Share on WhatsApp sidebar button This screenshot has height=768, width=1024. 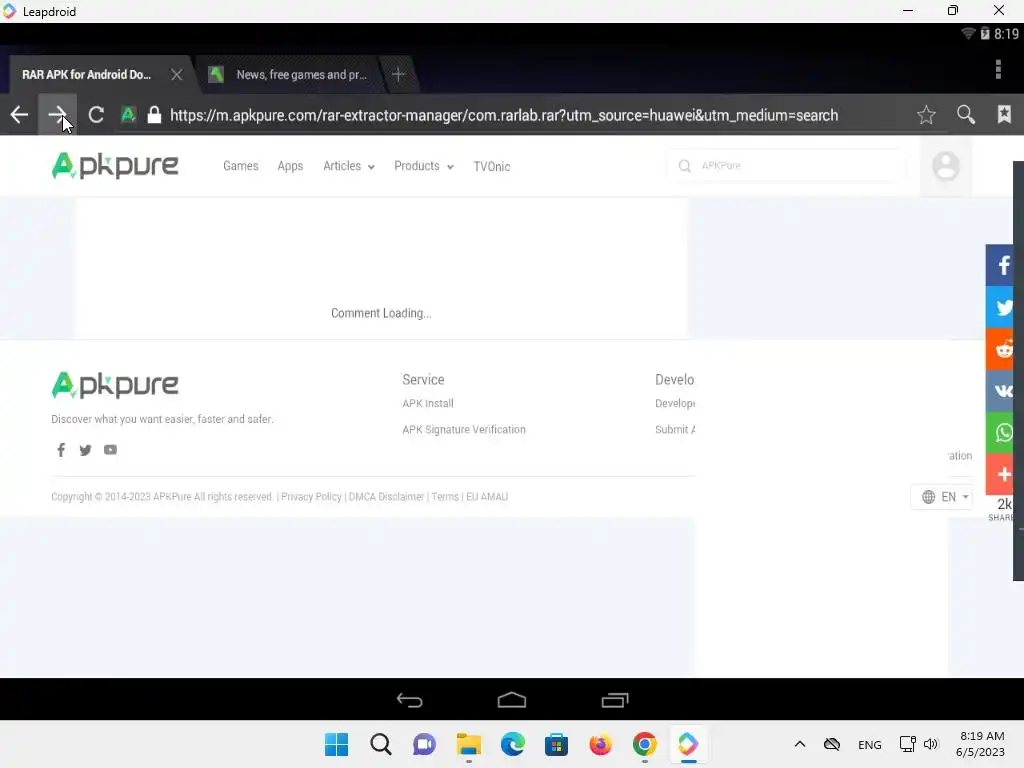tap(1000, 432)
